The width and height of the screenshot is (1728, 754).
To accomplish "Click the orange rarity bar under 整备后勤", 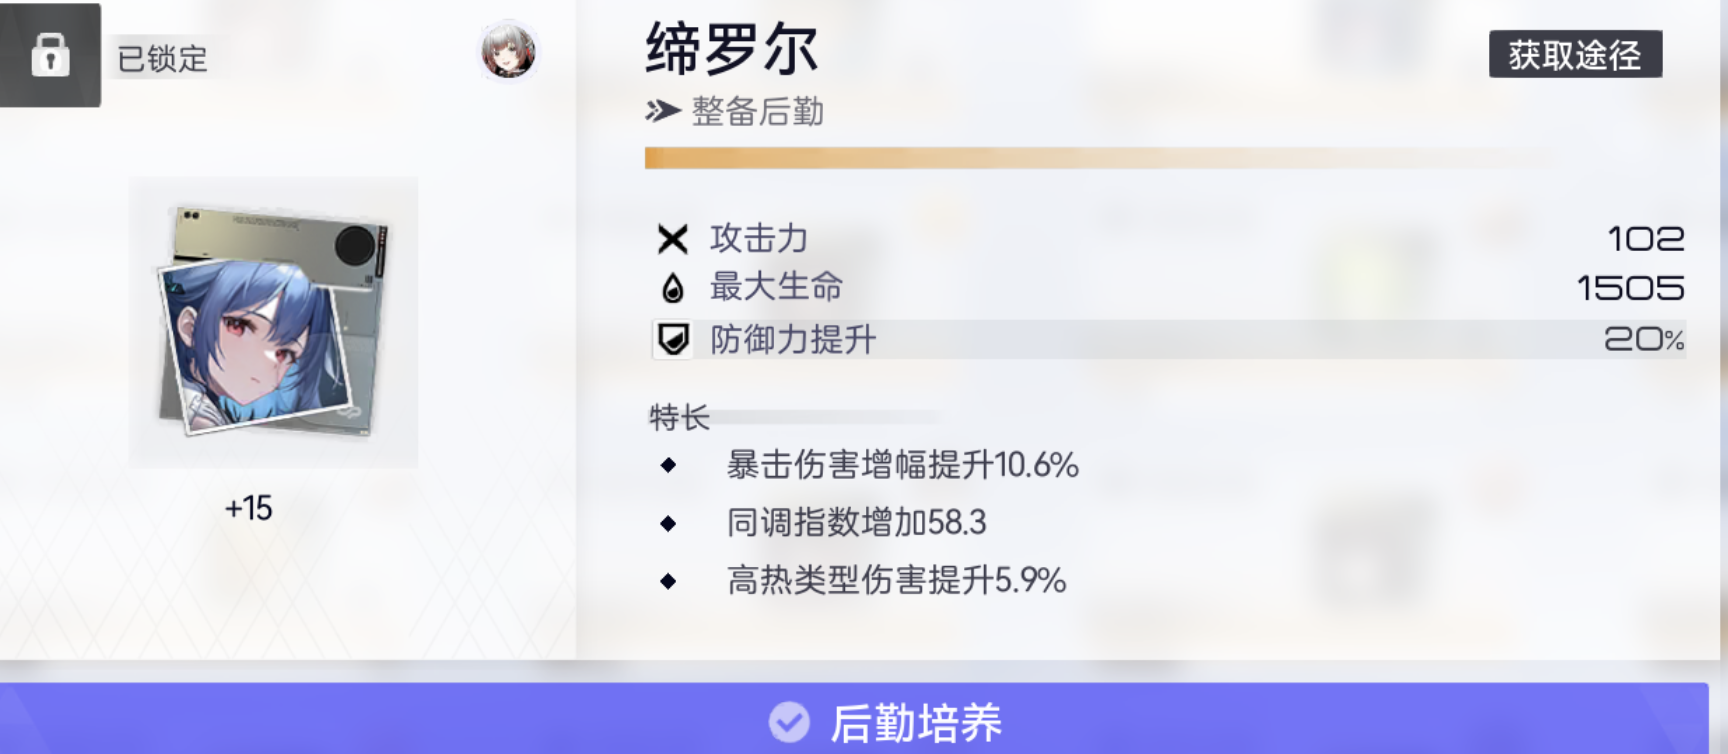I will pos(1100,158).
